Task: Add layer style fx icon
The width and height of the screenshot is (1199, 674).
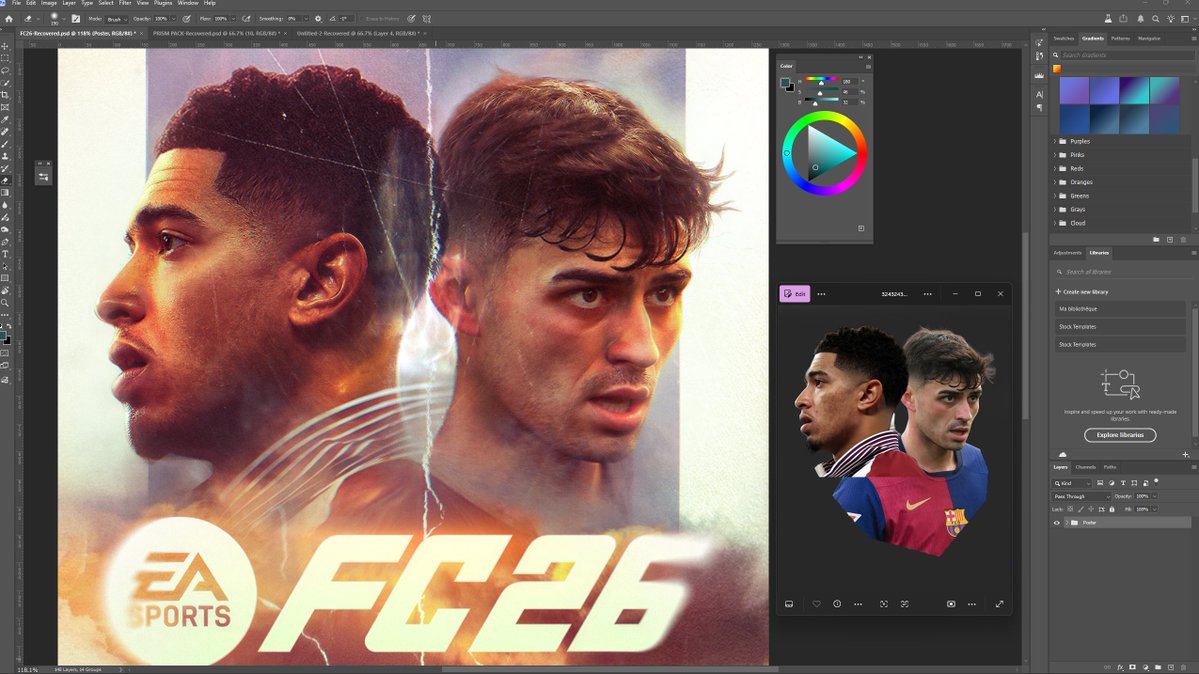Action: click(1120, 667)
